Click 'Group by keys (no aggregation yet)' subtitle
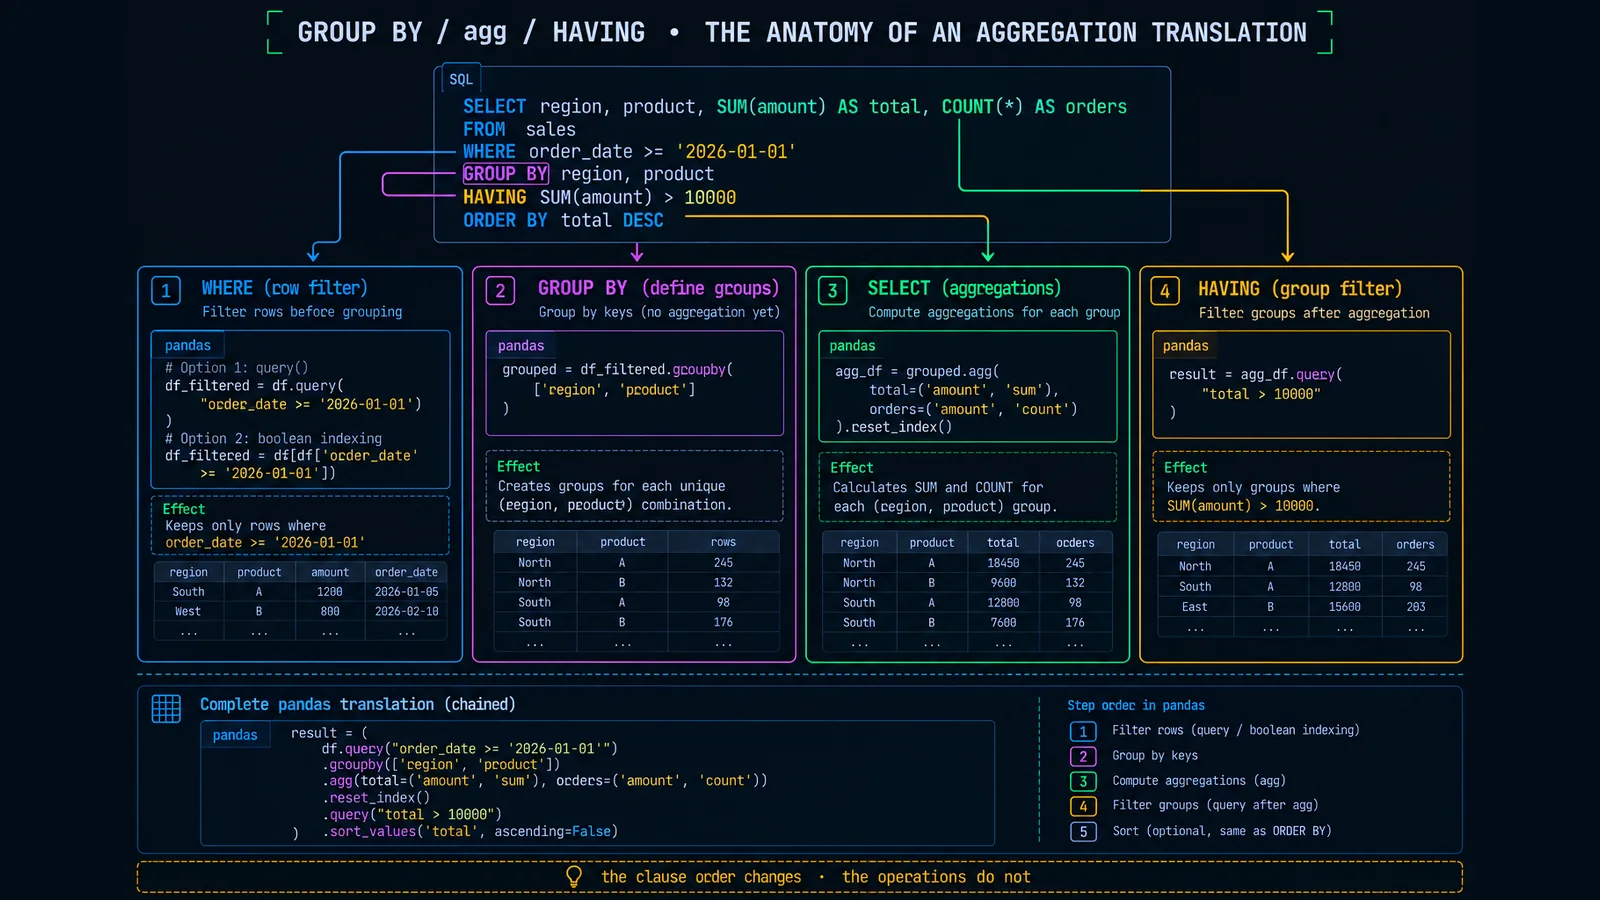 pos(659,312)
